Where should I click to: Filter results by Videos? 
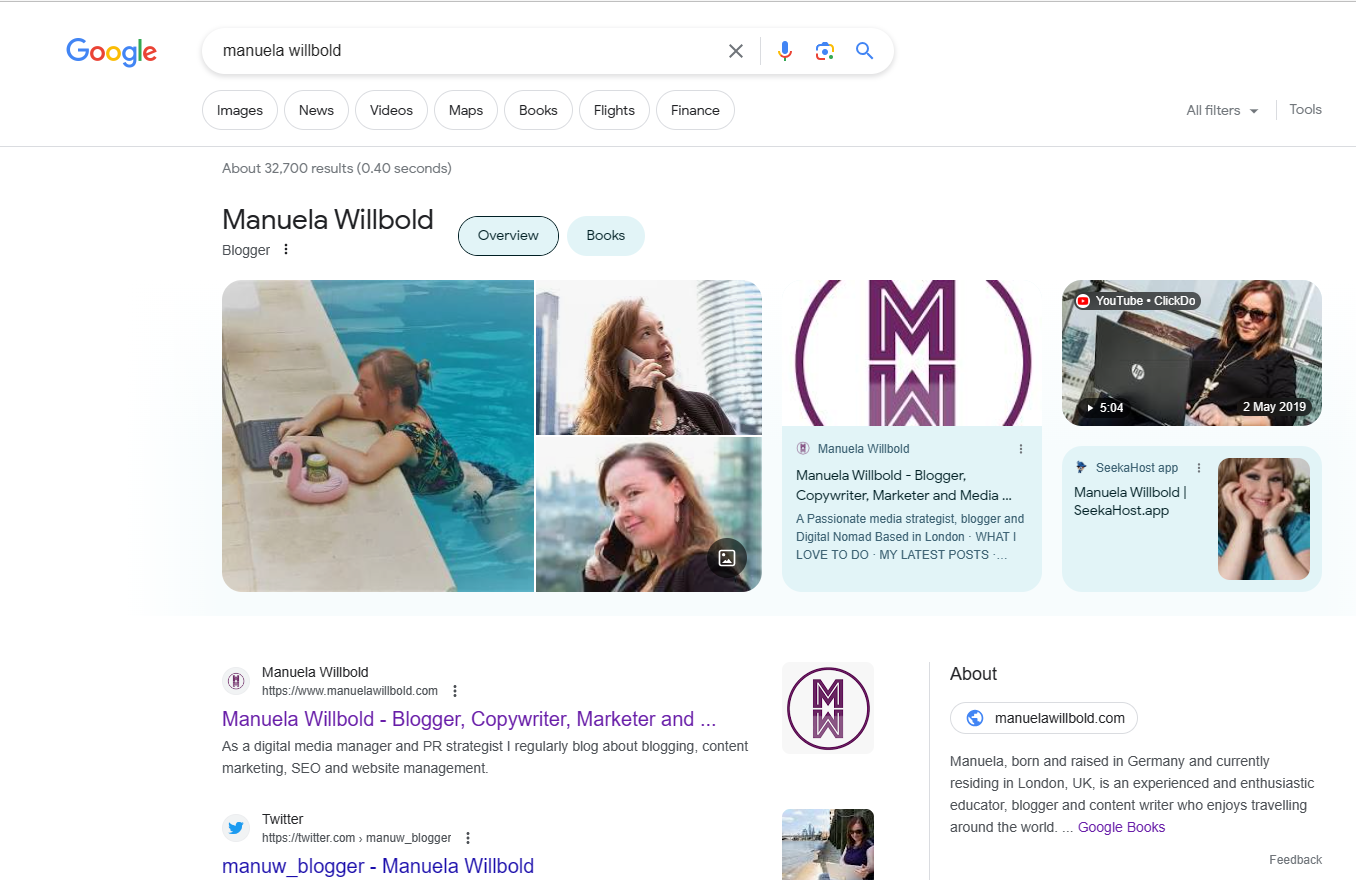[391, 110]
